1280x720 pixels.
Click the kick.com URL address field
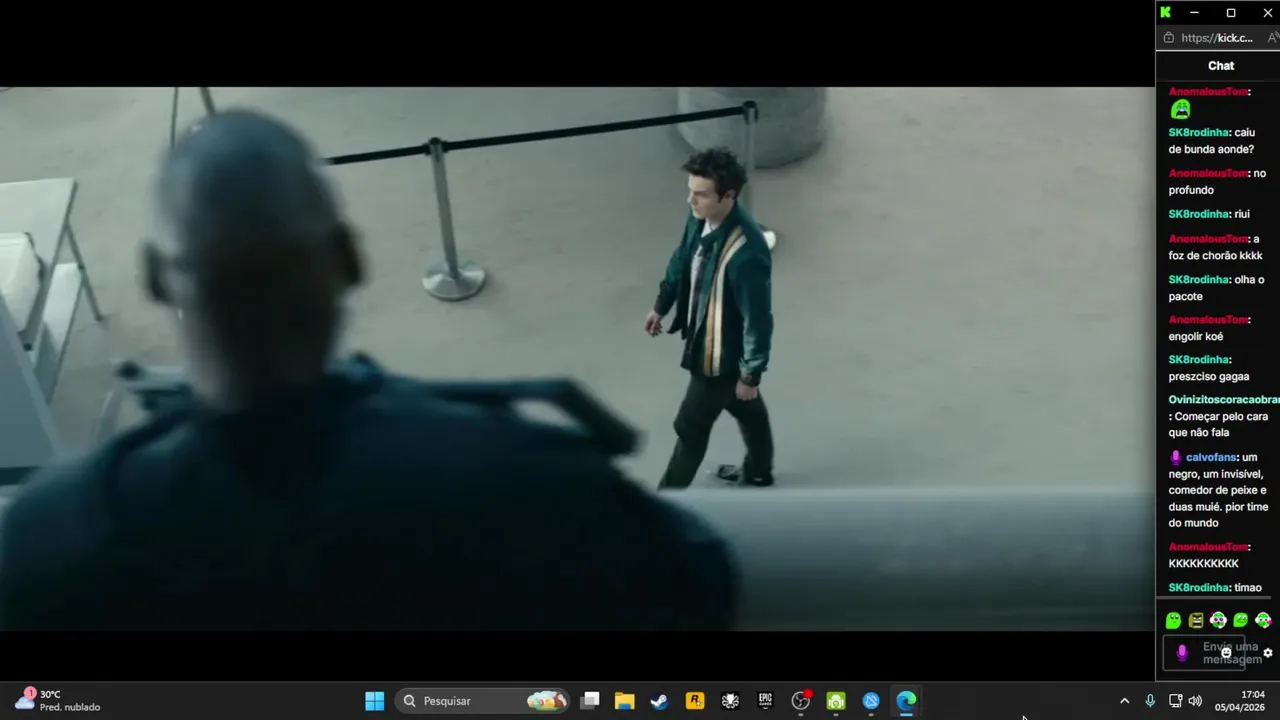click(x=1216, y=38)
